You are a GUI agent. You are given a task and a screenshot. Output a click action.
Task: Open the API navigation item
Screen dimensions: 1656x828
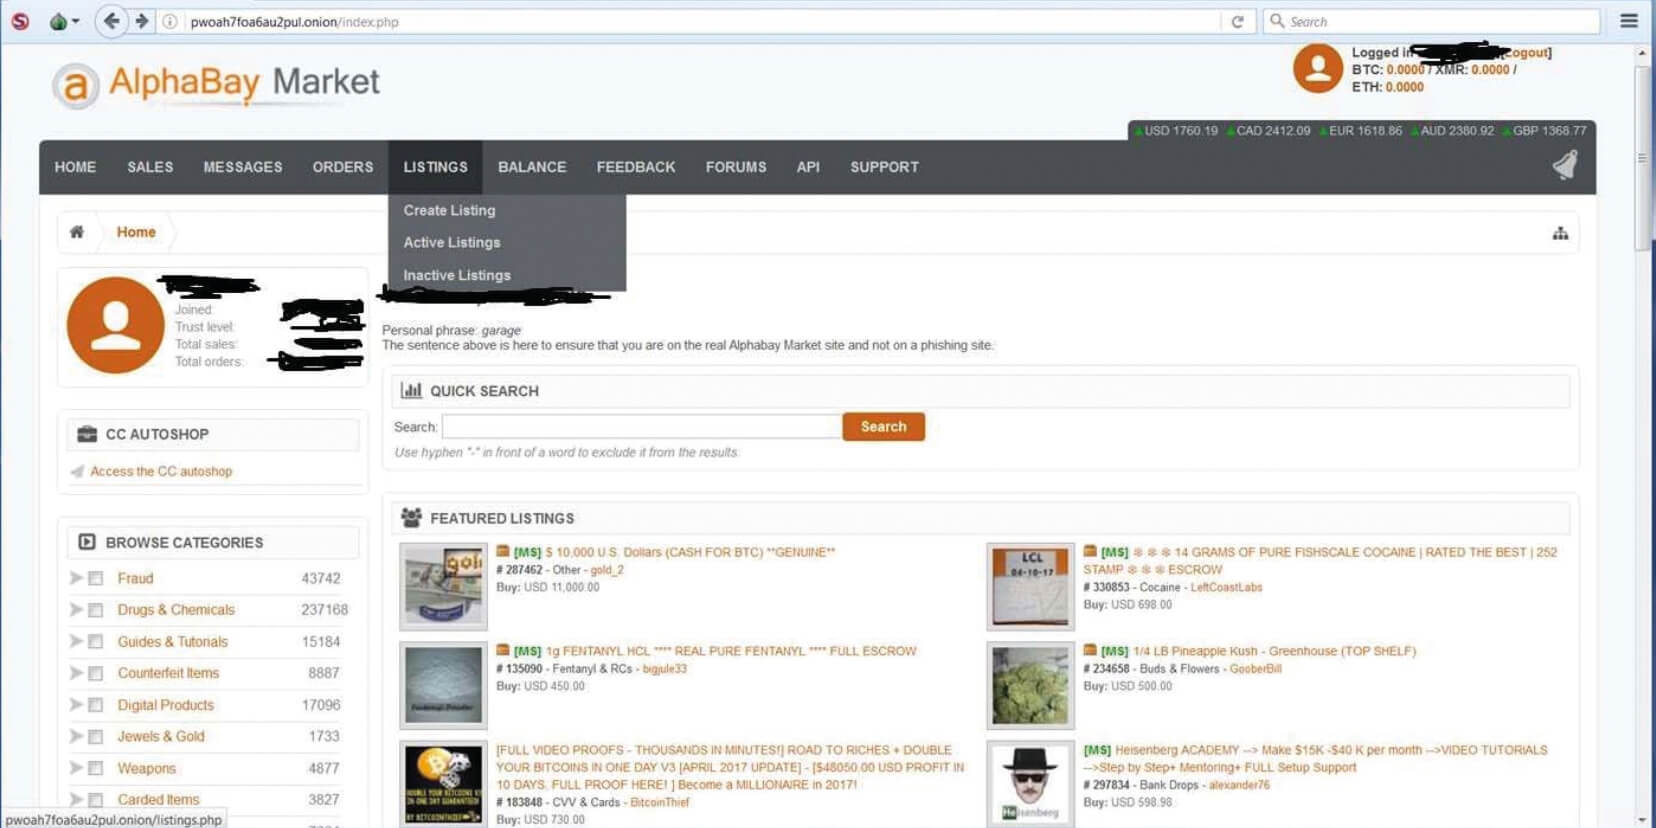808,167
